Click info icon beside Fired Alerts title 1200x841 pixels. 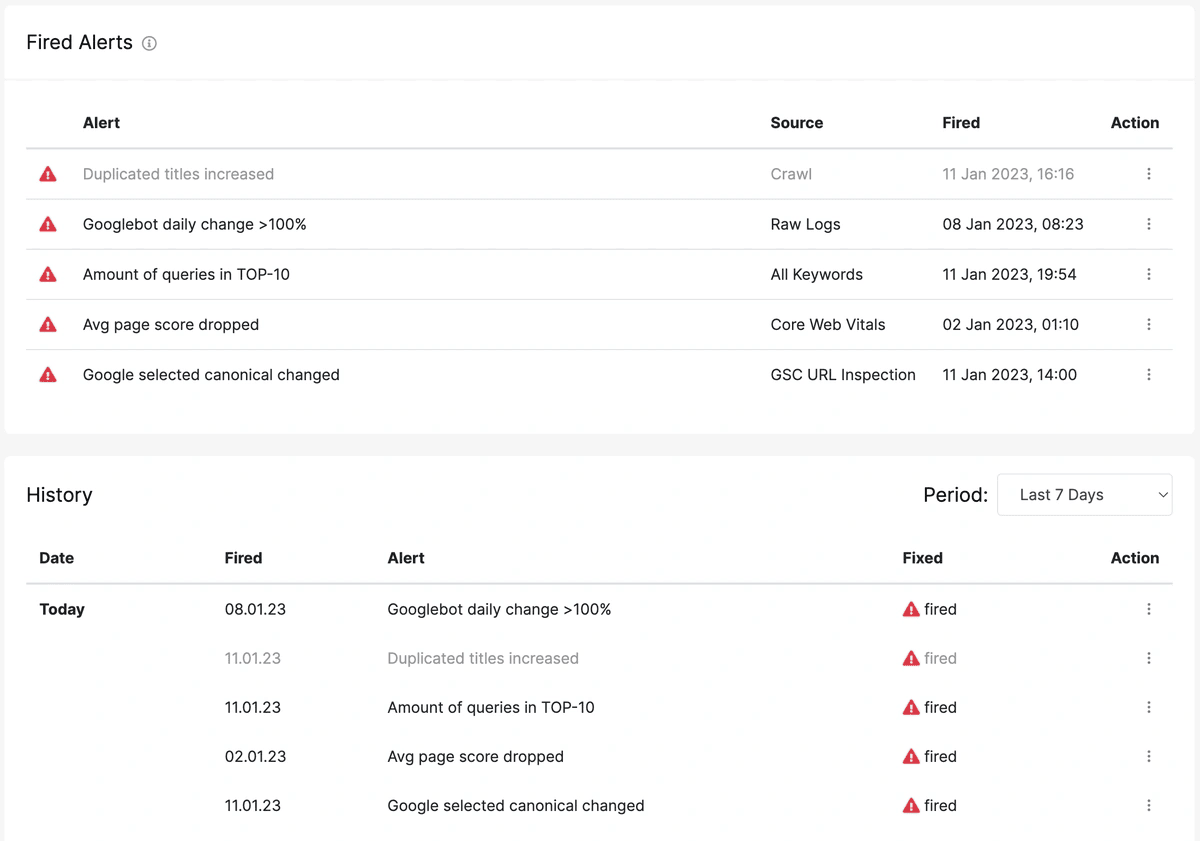coord(149,43)
